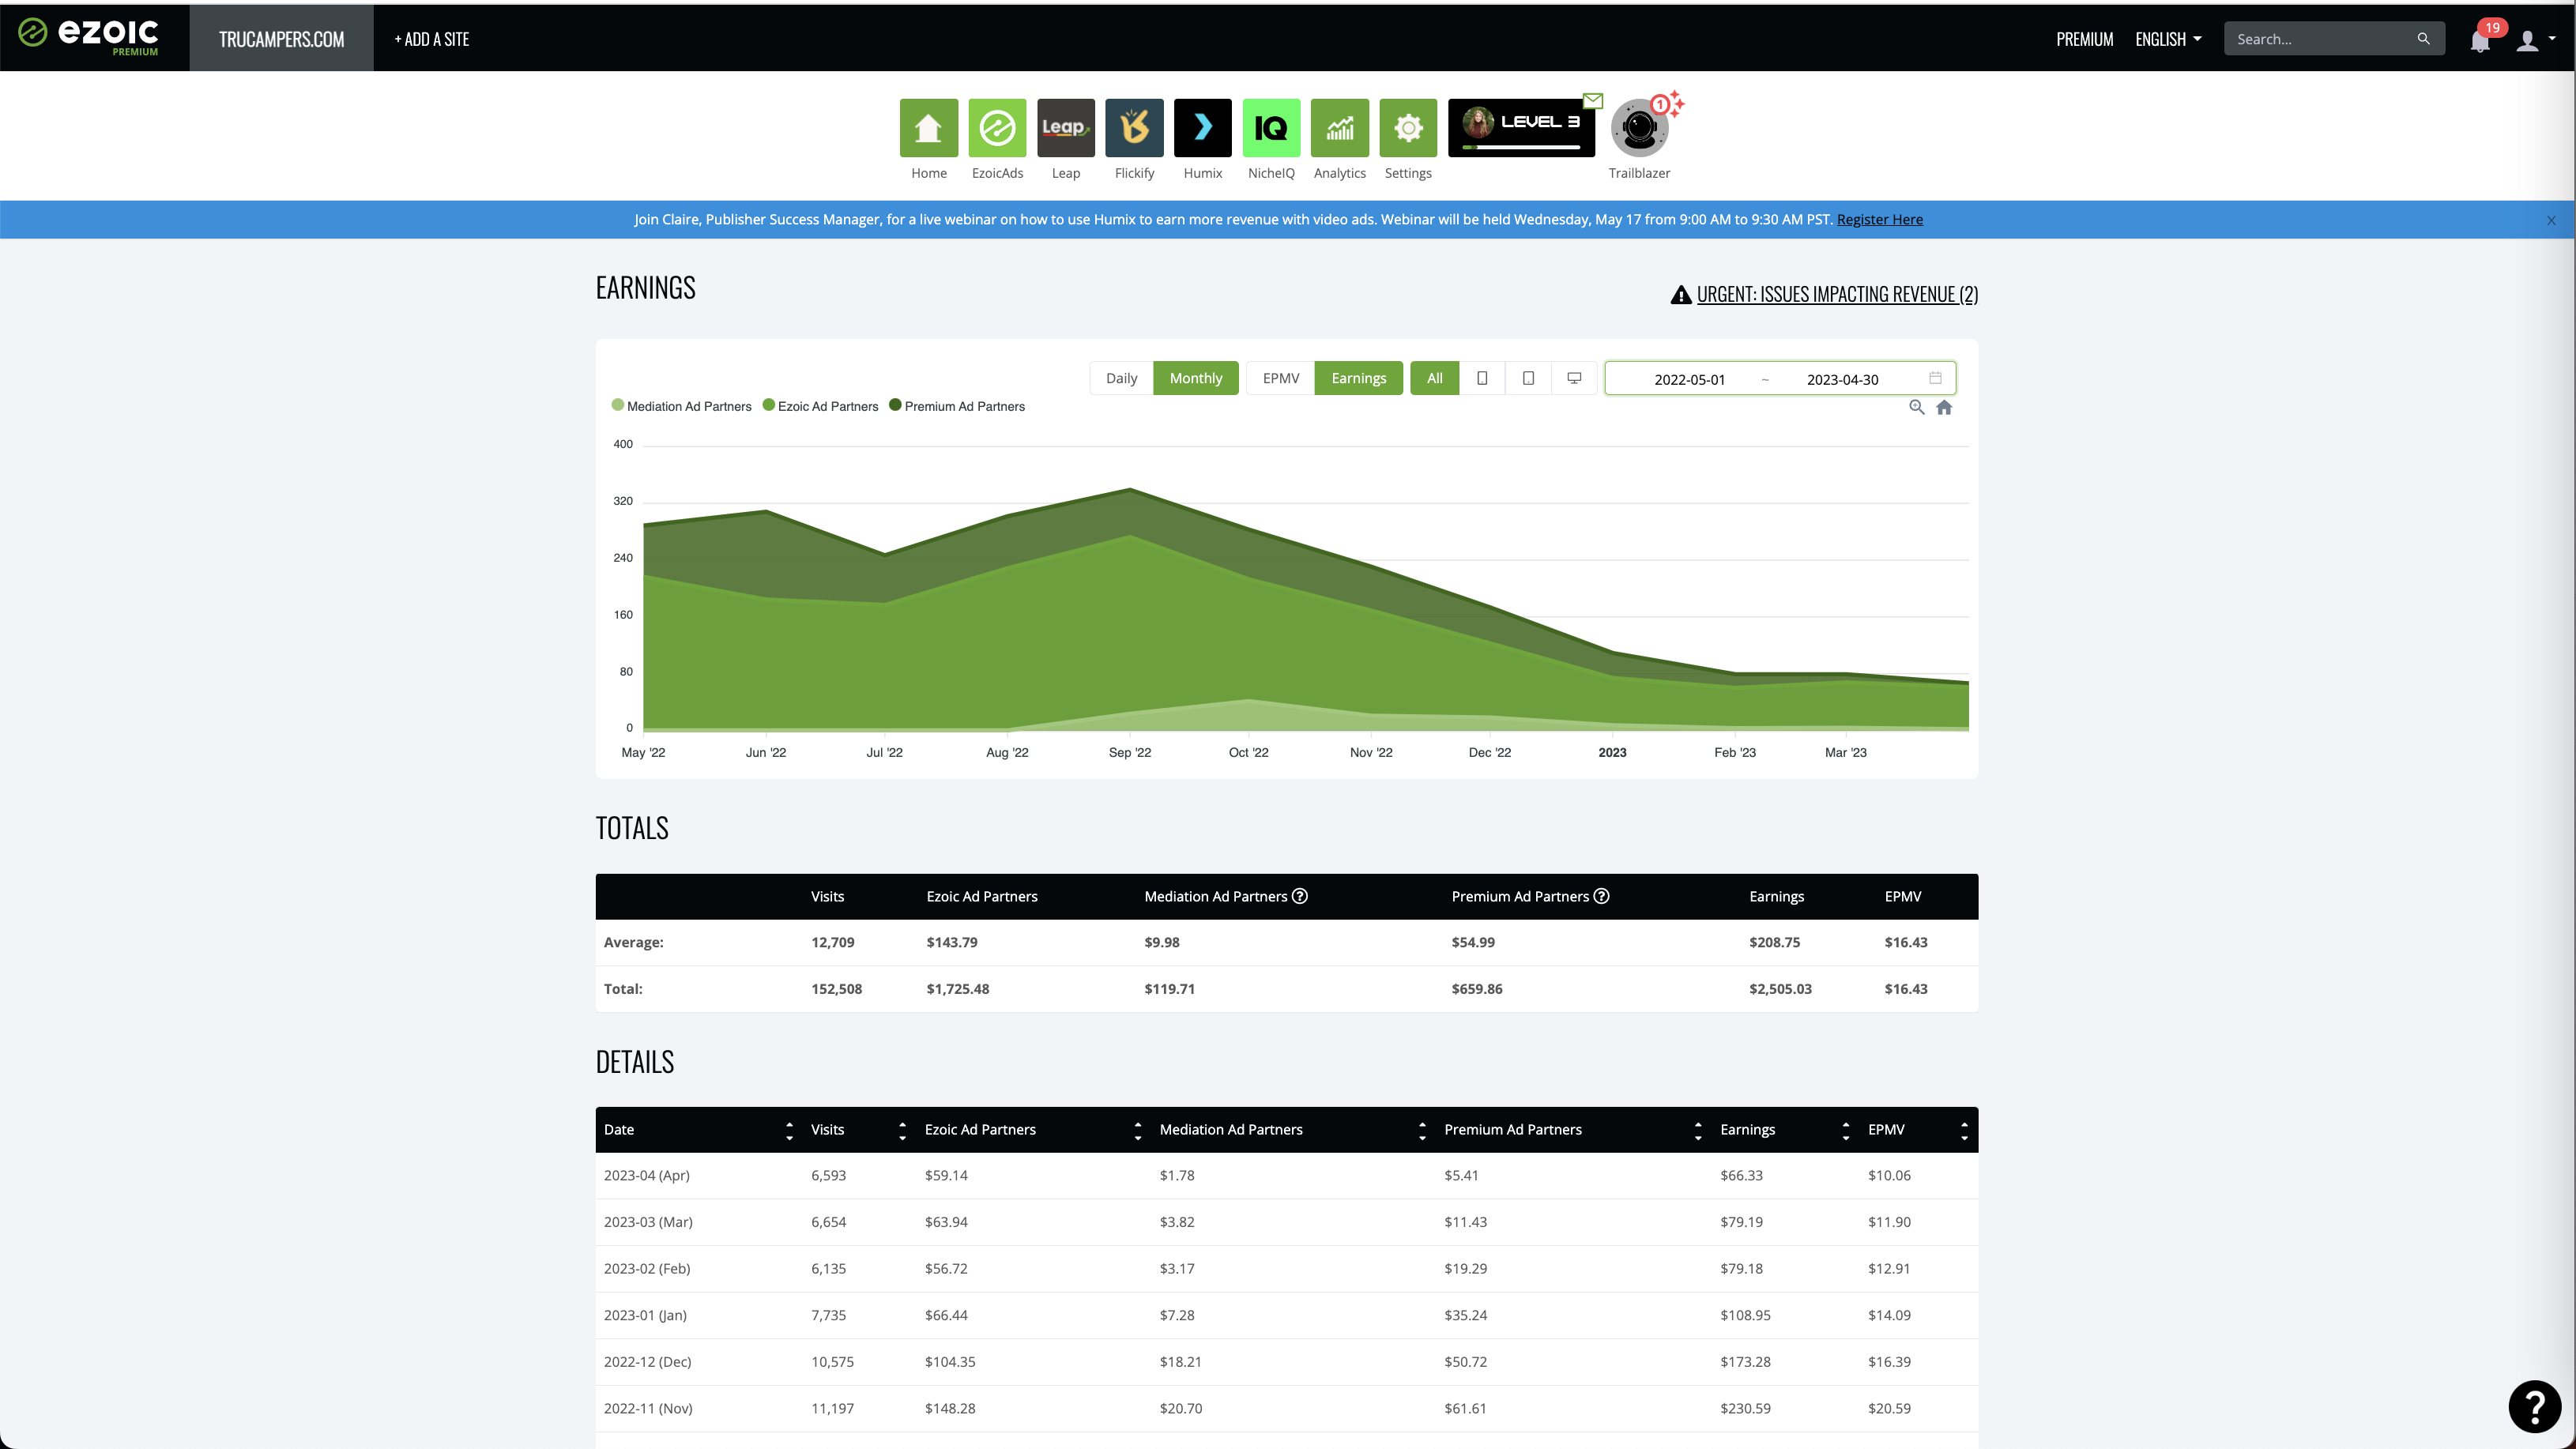Open the help question mark bubble
The height and width of the screenshot is (1449, 2576).
(x=2534, y=1406)
